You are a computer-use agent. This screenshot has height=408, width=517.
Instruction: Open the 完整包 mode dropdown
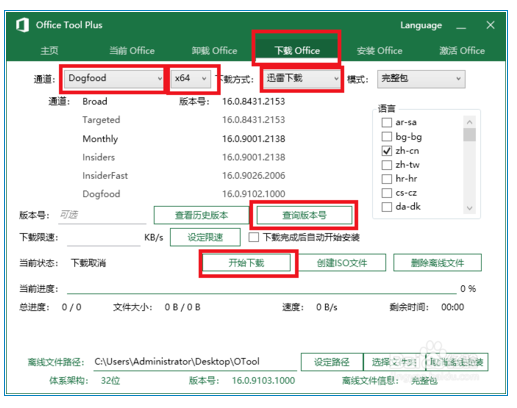pos(421,79)
